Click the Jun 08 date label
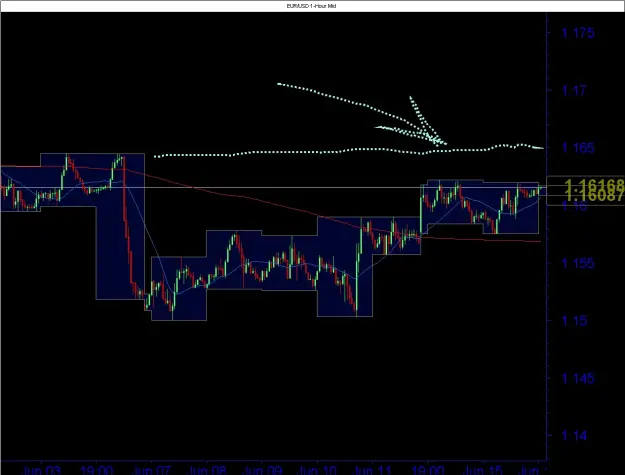The height and width of the screenshot is (475, 625). (x=207, y=470)
